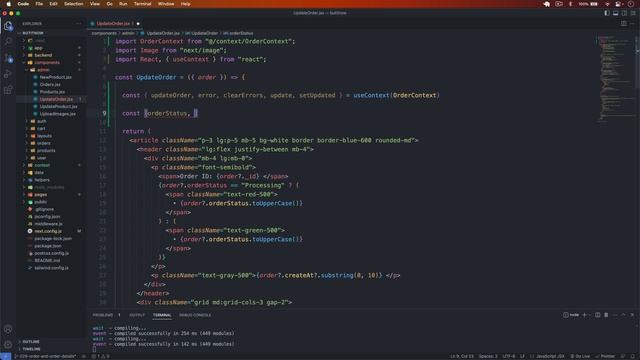The width and height of the screenshot is (640, 360).
Task: Open the Help menu
Action: (x=185, y=4)
